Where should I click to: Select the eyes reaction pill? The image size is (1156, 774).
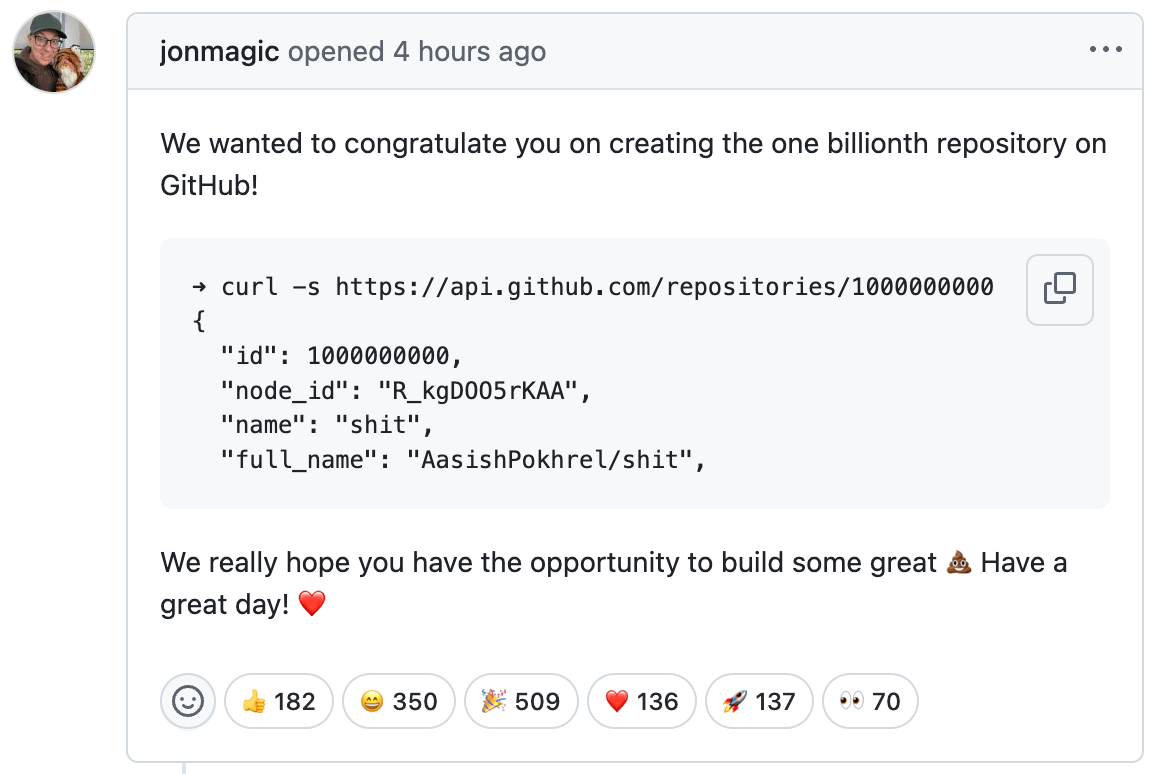pyautogui.click(x=870, y=701)
